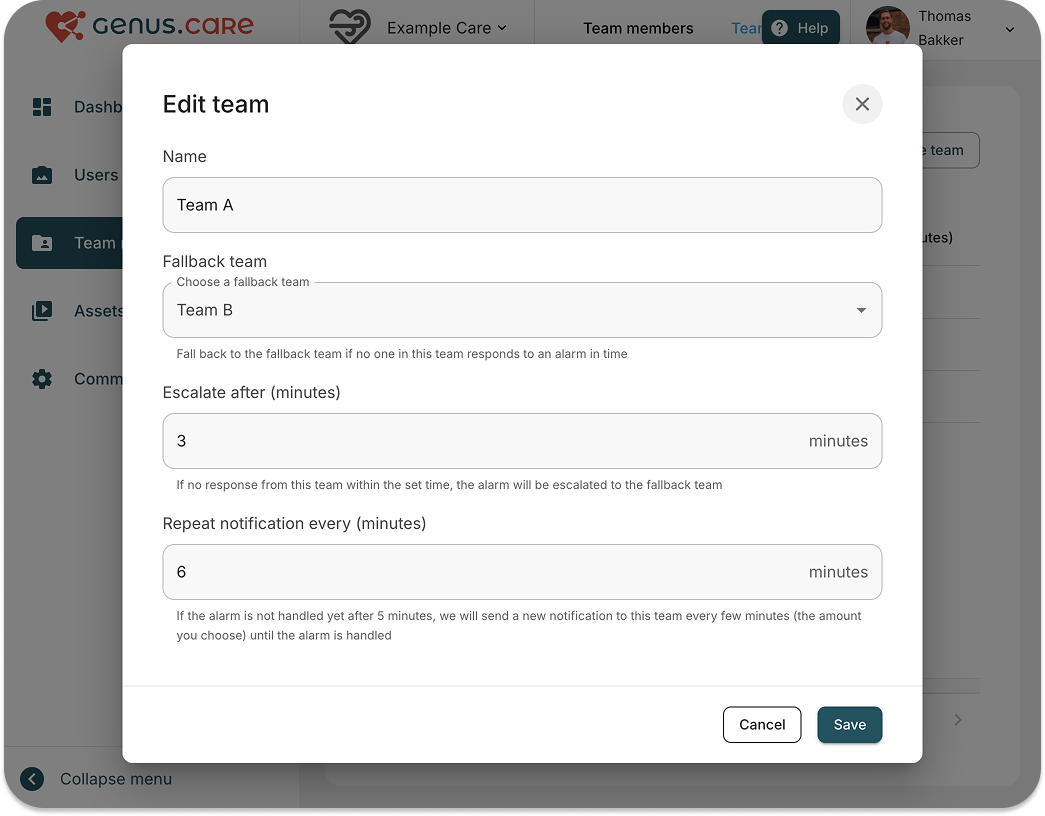Screen dimensions: 1045x816
Task: Click Thomas Bakker's profile avatar
Action: point(888,28)
